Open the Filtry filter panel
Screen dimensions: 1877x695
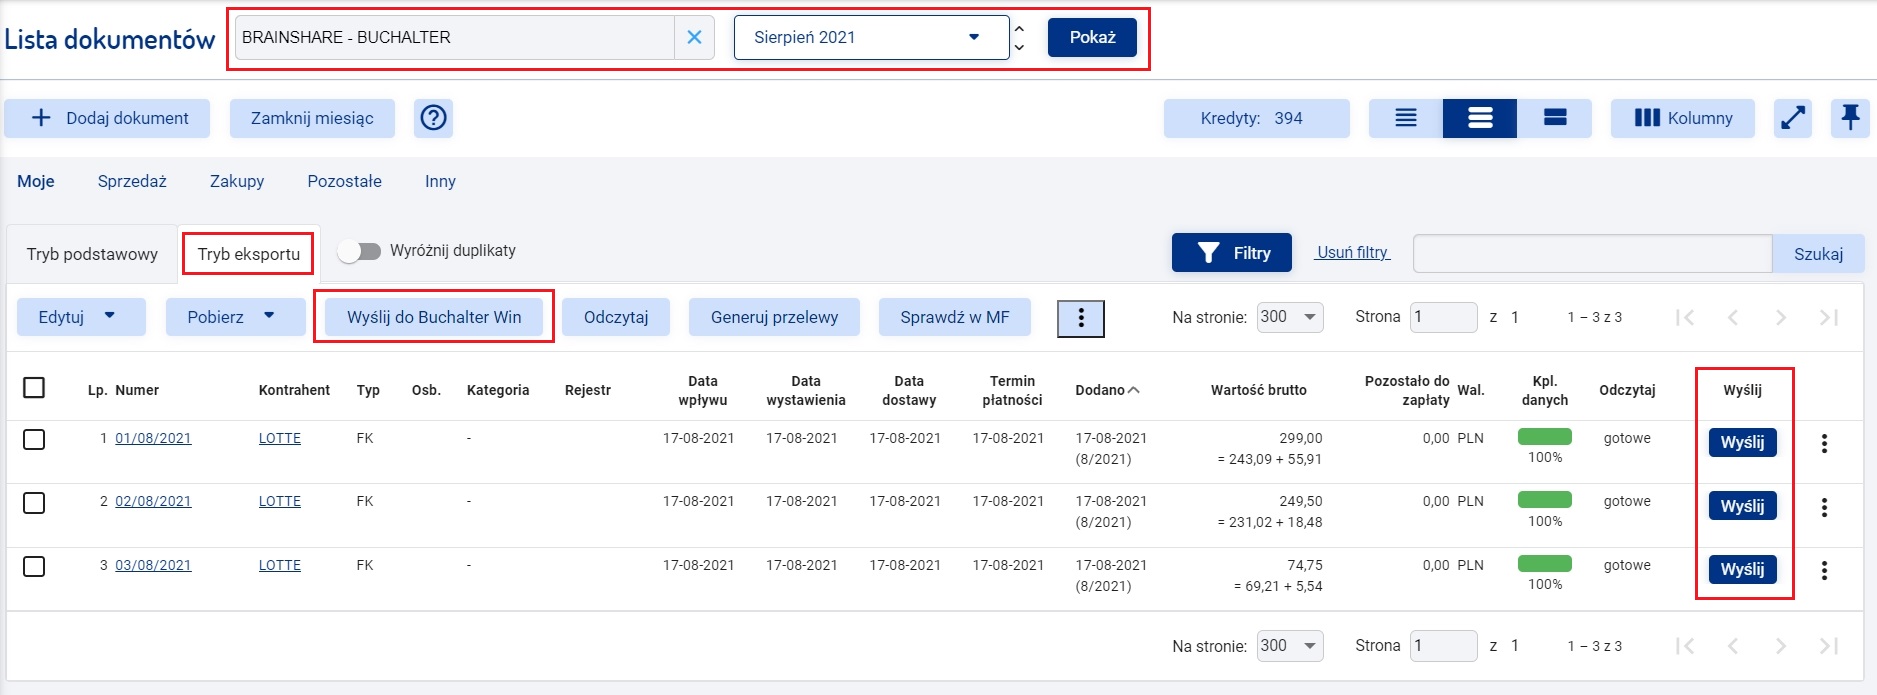point(1232,253)
